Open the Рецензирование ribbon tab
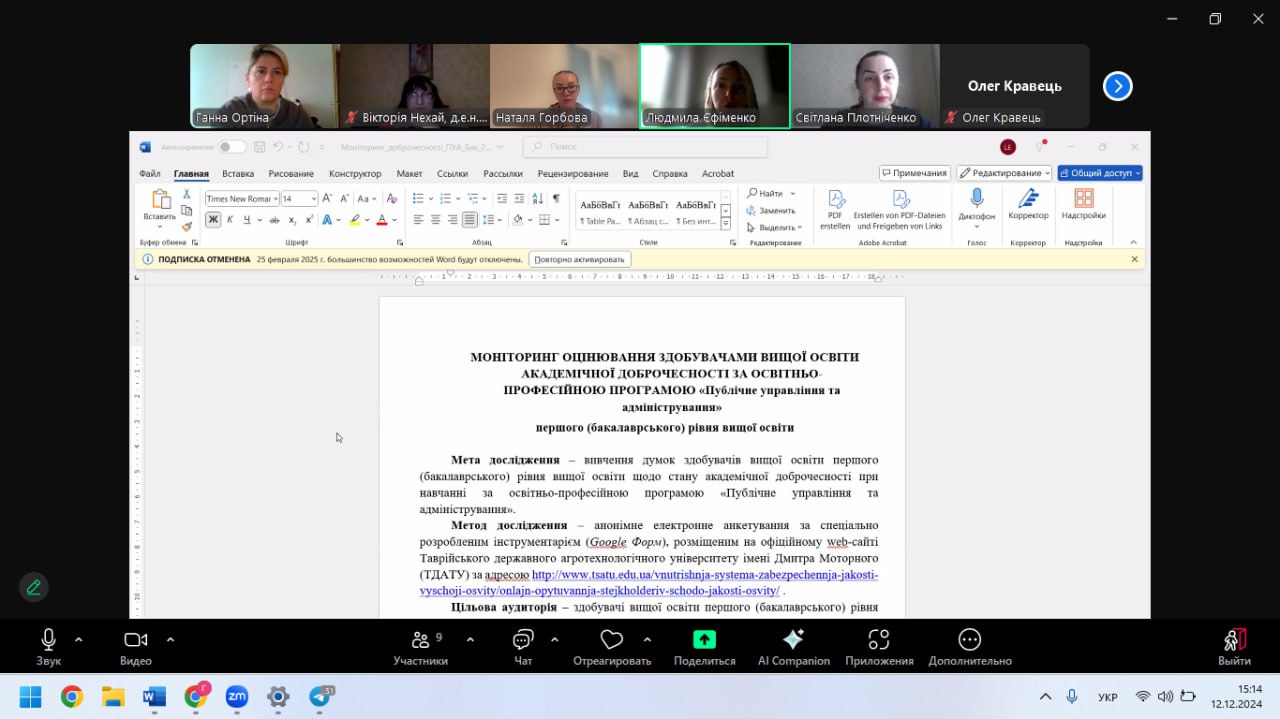The image size is (1280, 719). point(573,174)
